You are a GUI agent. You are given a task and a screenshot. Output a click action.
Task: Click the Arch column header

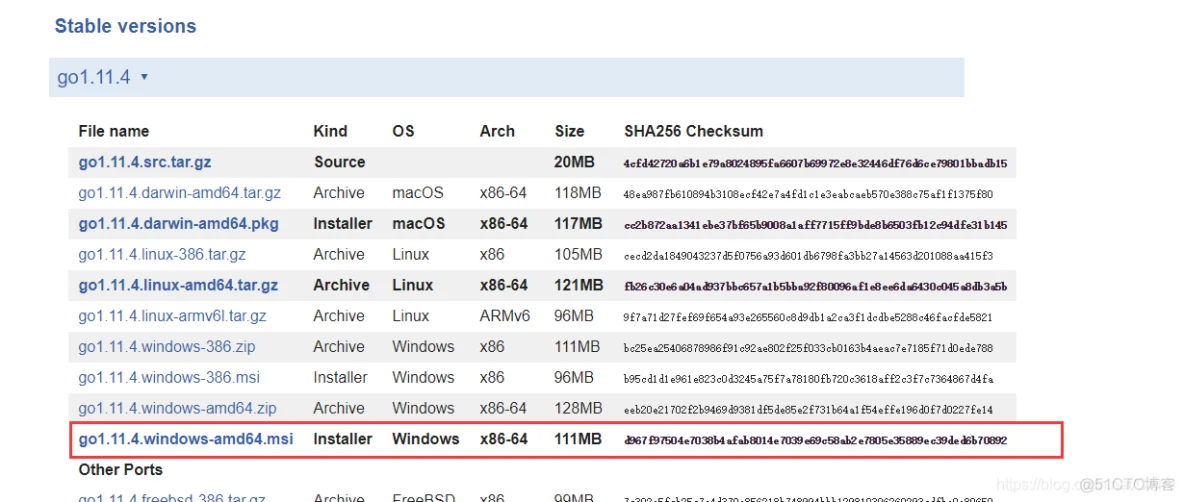tap(497, 131)
